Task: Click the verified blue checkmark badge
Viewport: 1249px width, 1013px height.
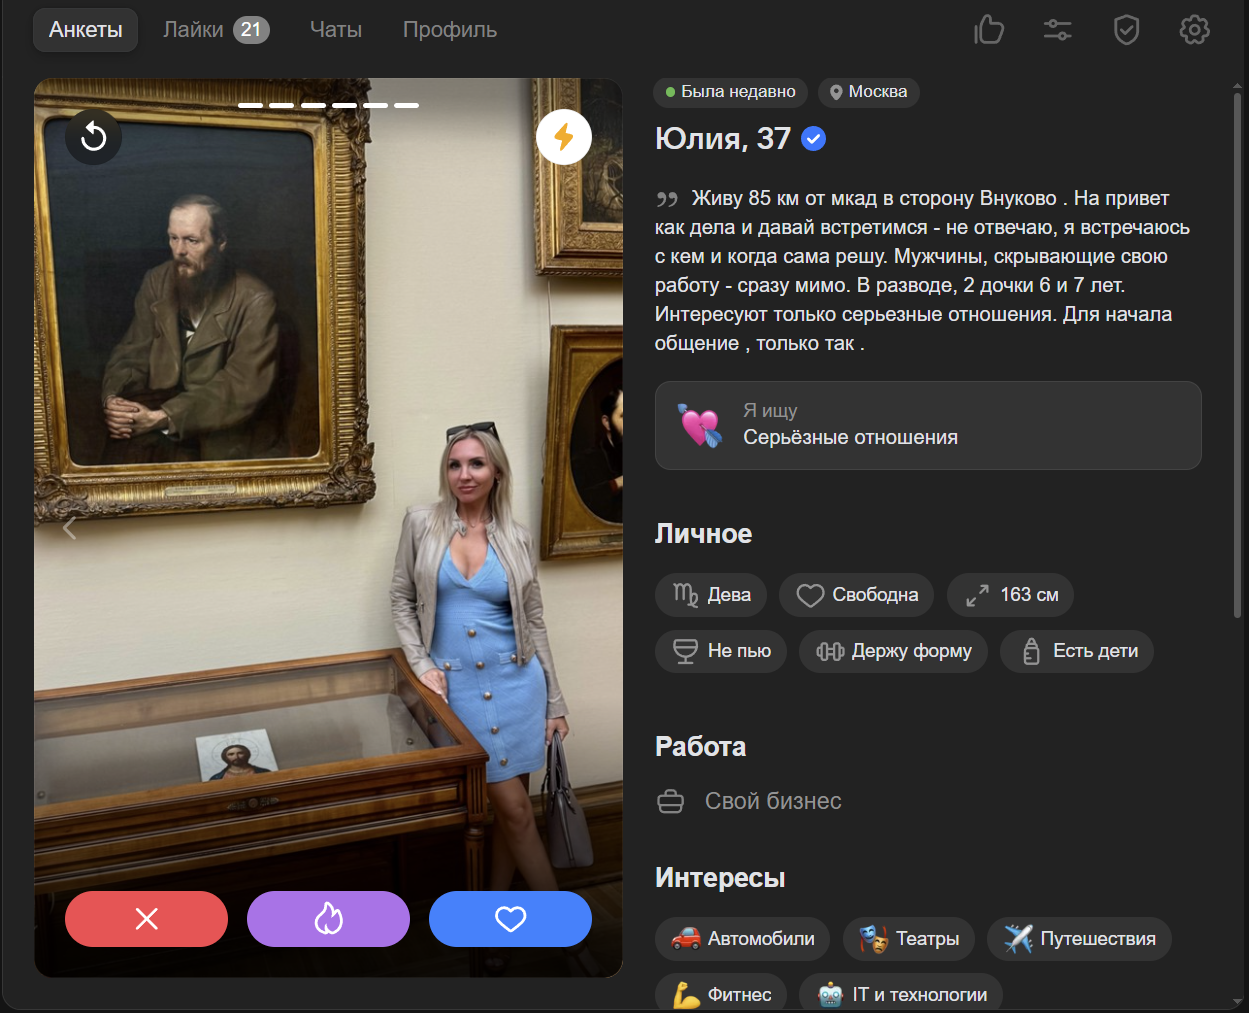Action: pos(814,139)
